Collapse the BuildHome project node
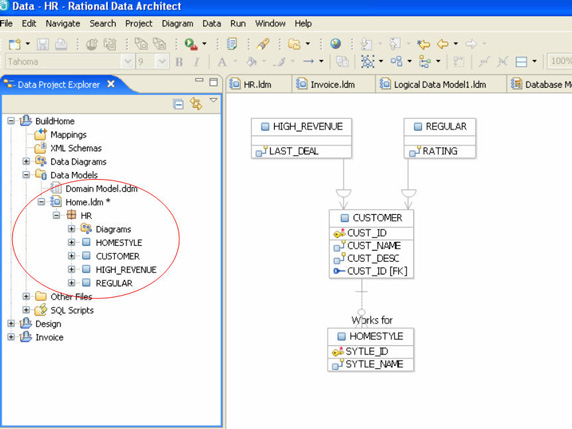The height and width of the screenshot is (429, 572). coord(11,120)
